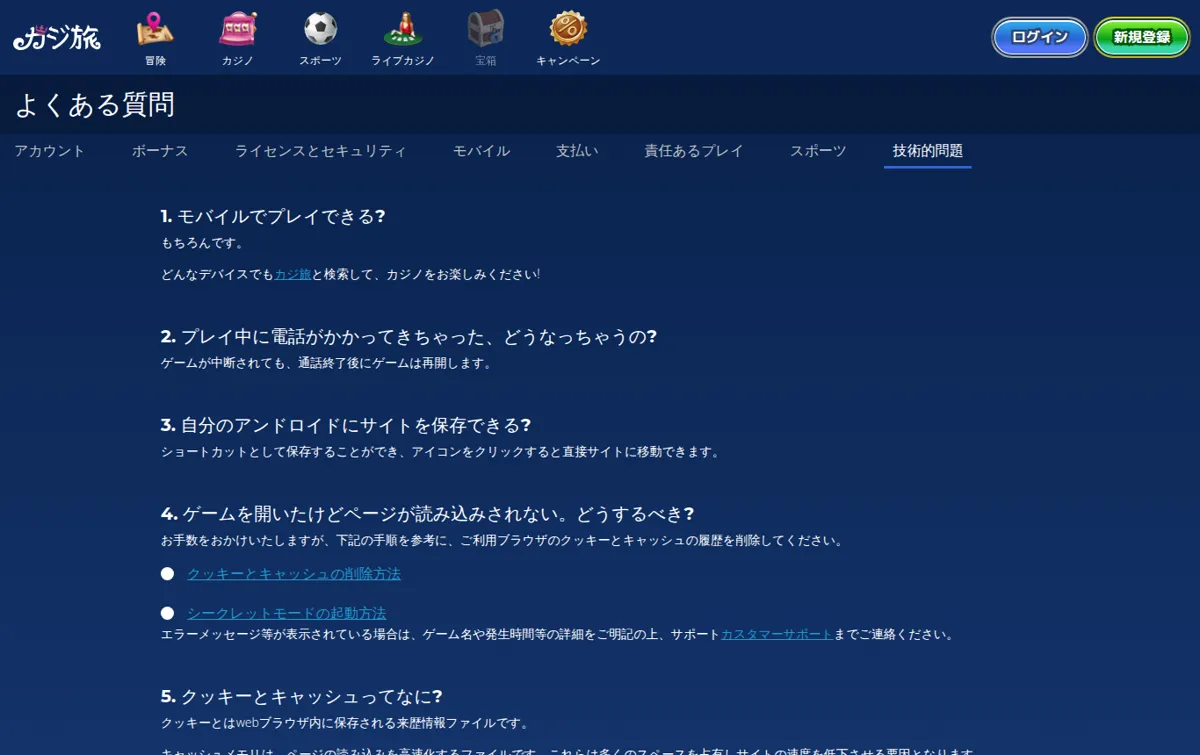1200x755 pixels.
Task: Switch to the ボーナス tab
Action: 160,151
